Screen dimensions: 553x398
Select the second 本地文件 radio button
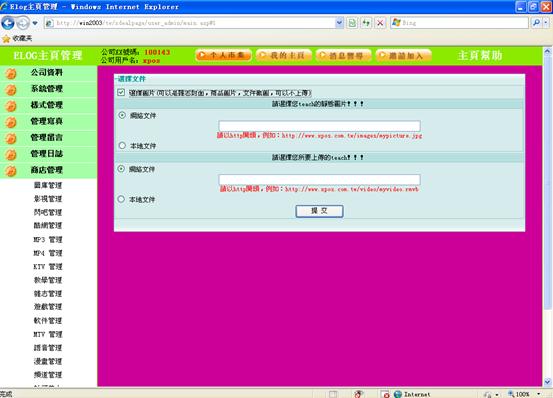point(121,199)
